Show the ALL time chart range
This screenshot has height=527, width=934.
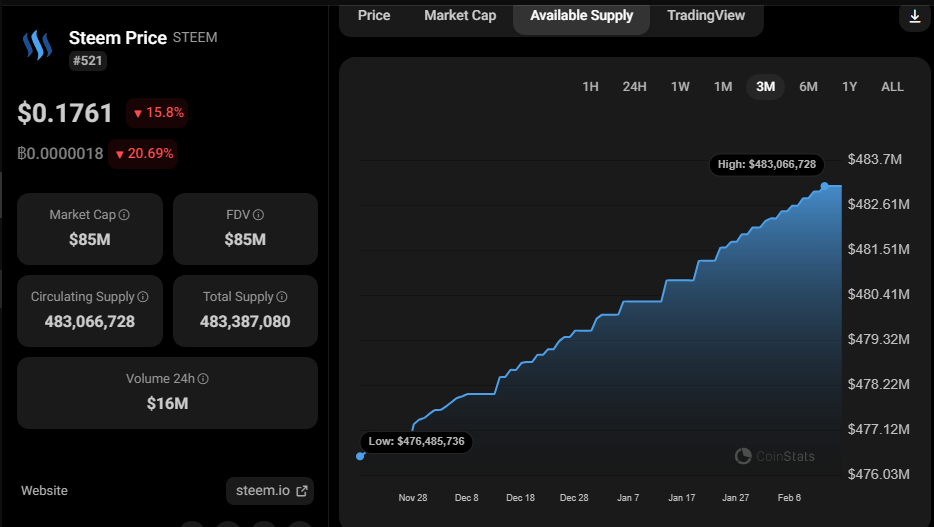892,87
